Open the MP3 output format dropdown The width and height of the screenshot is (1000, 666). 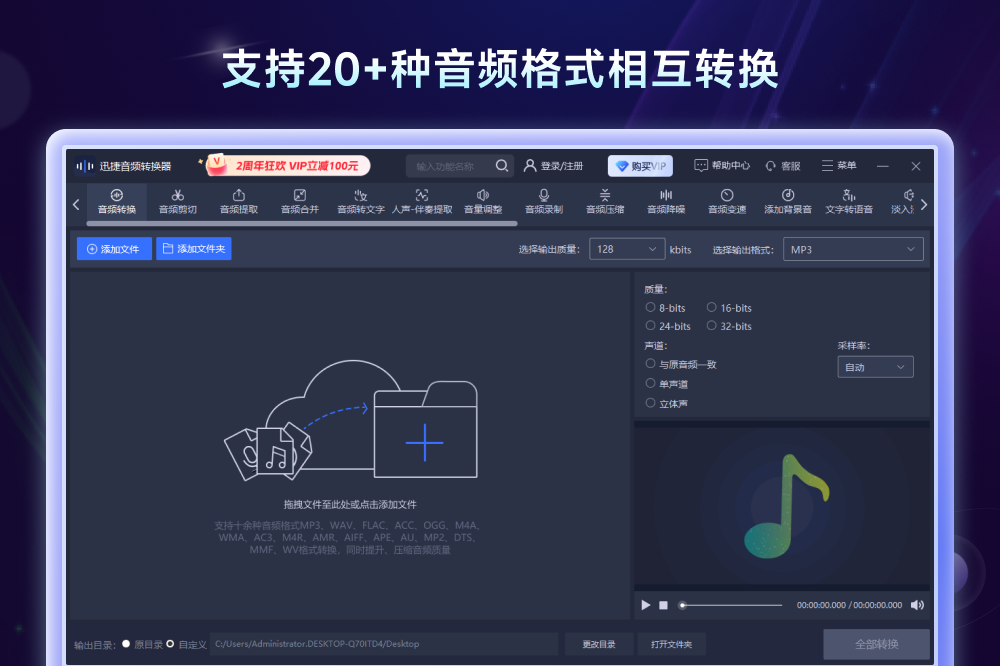coord(853,249)
